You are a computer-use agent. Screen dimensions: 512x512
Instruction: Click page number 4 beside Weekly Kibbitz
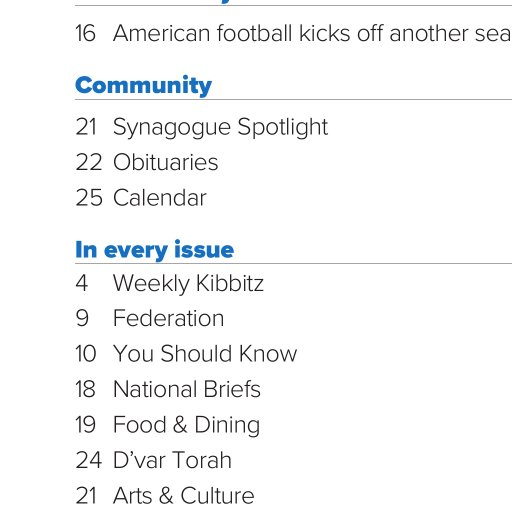[82, 284]
